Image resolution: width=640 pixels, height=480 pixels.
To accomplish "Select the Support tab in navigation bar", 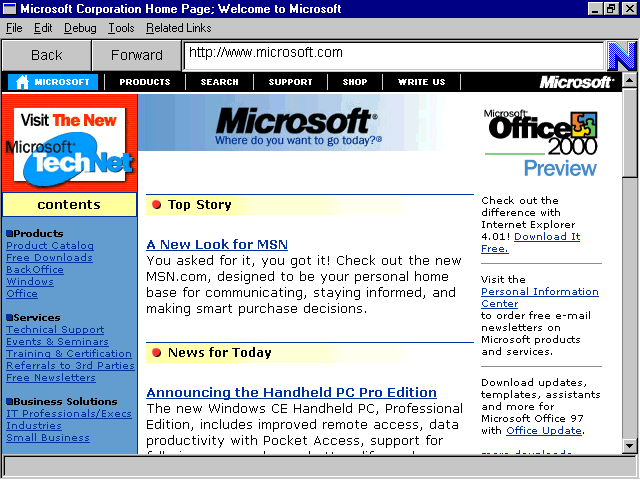I will [290, 82].
